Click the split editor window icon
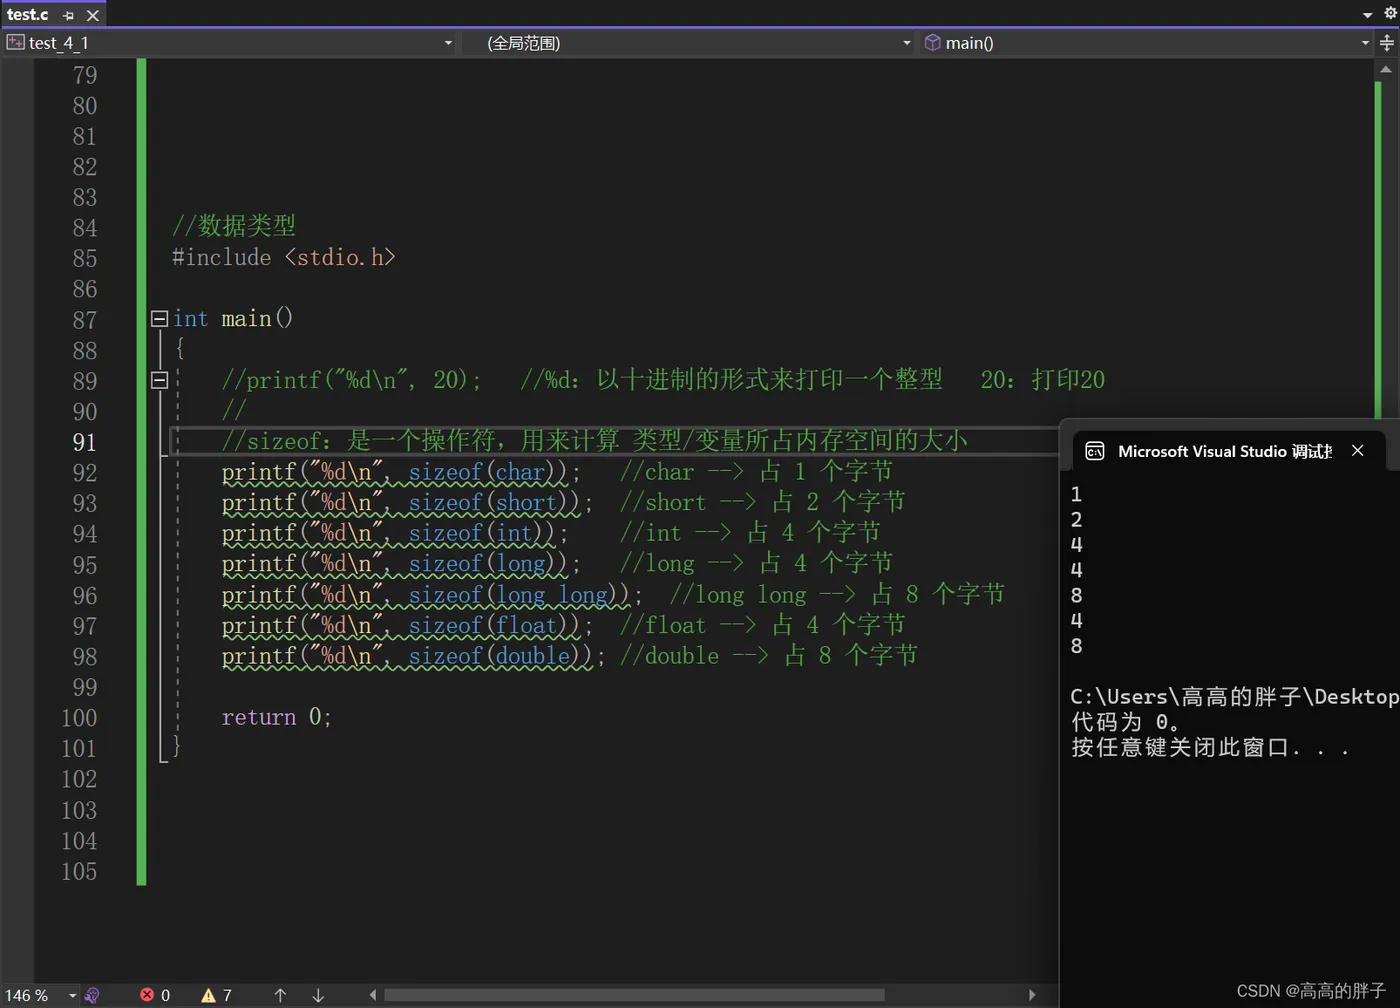Viewport: 1400px width, 1008px height. 1387,43
